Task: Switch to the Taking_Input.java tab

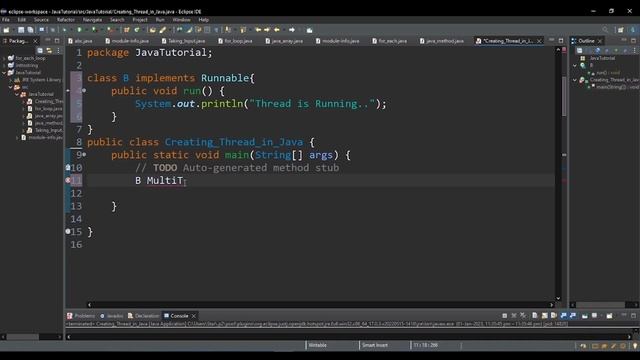Action: click(x=183, y=41)
